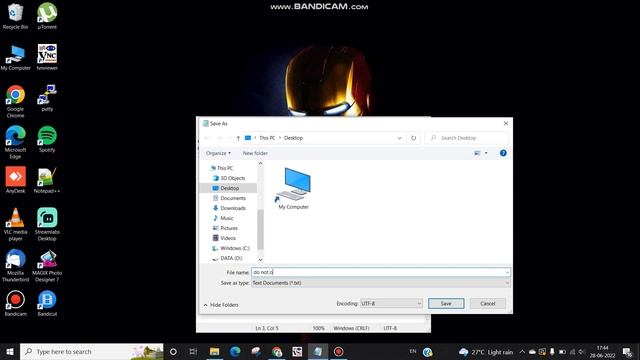Launch the Mozilla Thunderbird desktop shortcut
The image size is (640, 360).
pyautogui.click(x=16, y=265)
